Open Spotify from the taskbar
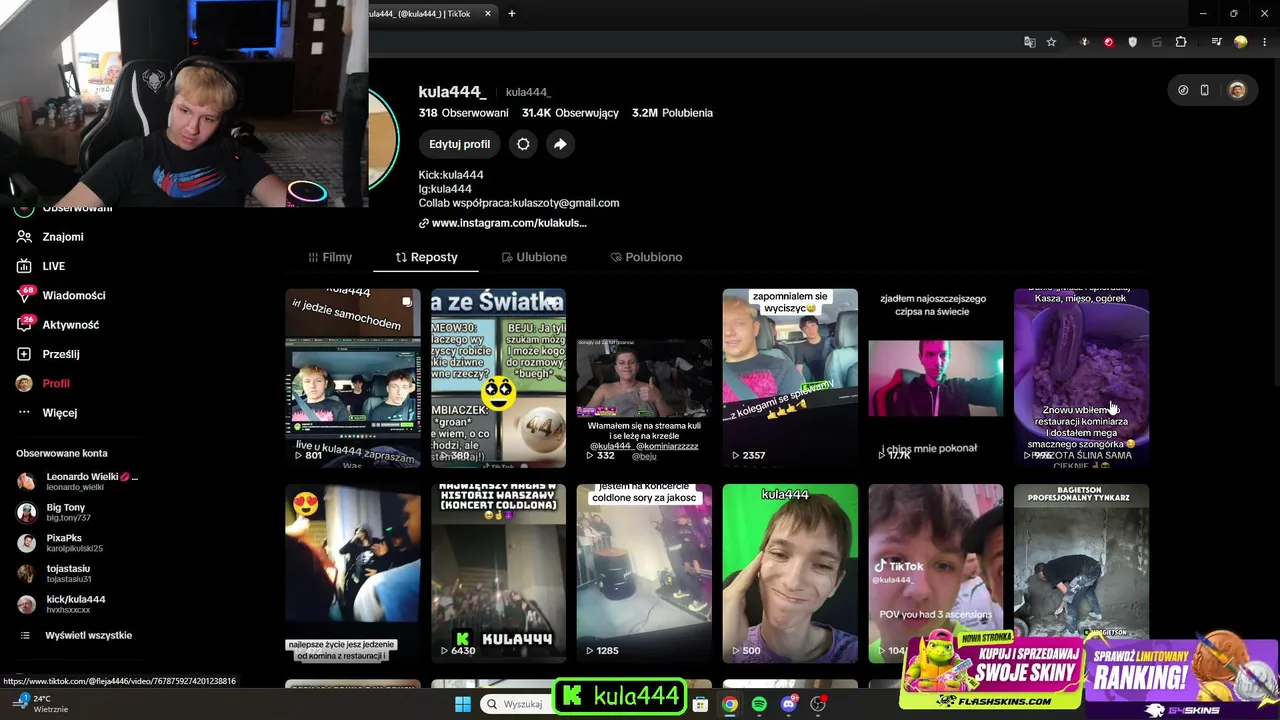Viewport: 1280px width, 720px height. (759, 704)
